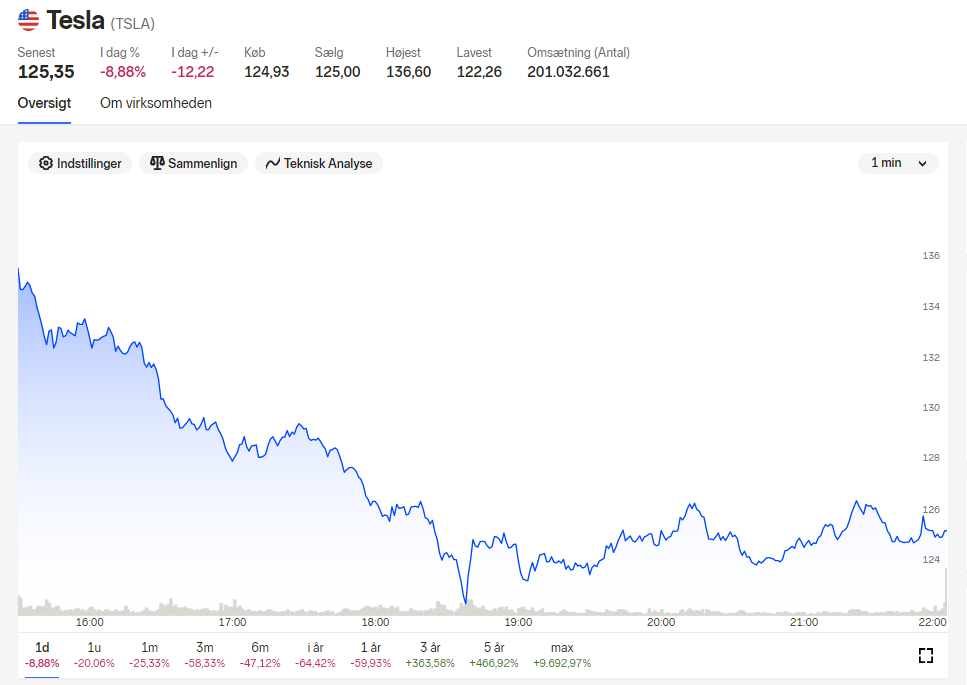Click the 18:00 time axis label
The image size is (967, 685).
click(376, 622)
